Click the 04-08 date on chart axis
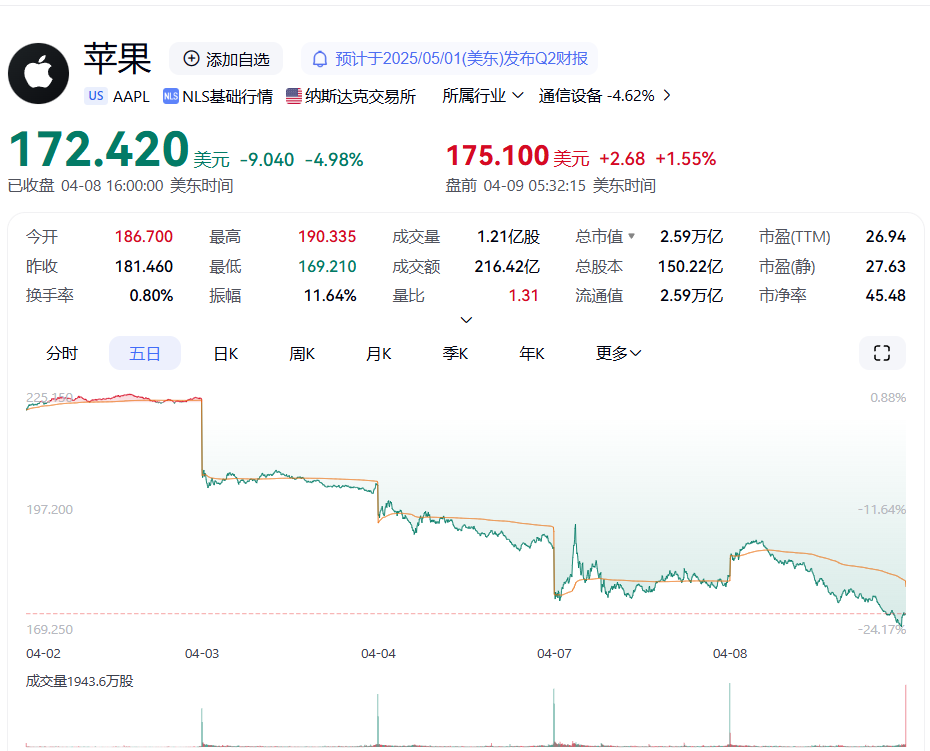Screen dimensions: 930x751 pyautogui.click(x=730, y=654)
